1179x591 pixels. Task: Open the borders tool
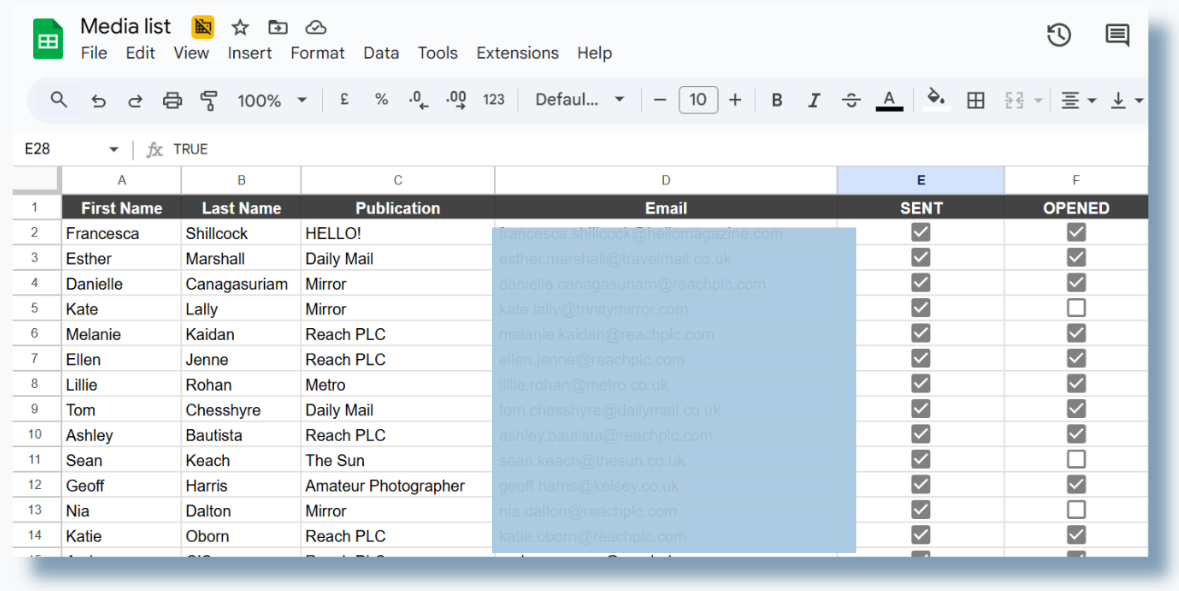pyautogui.click(x=976, y=100)
